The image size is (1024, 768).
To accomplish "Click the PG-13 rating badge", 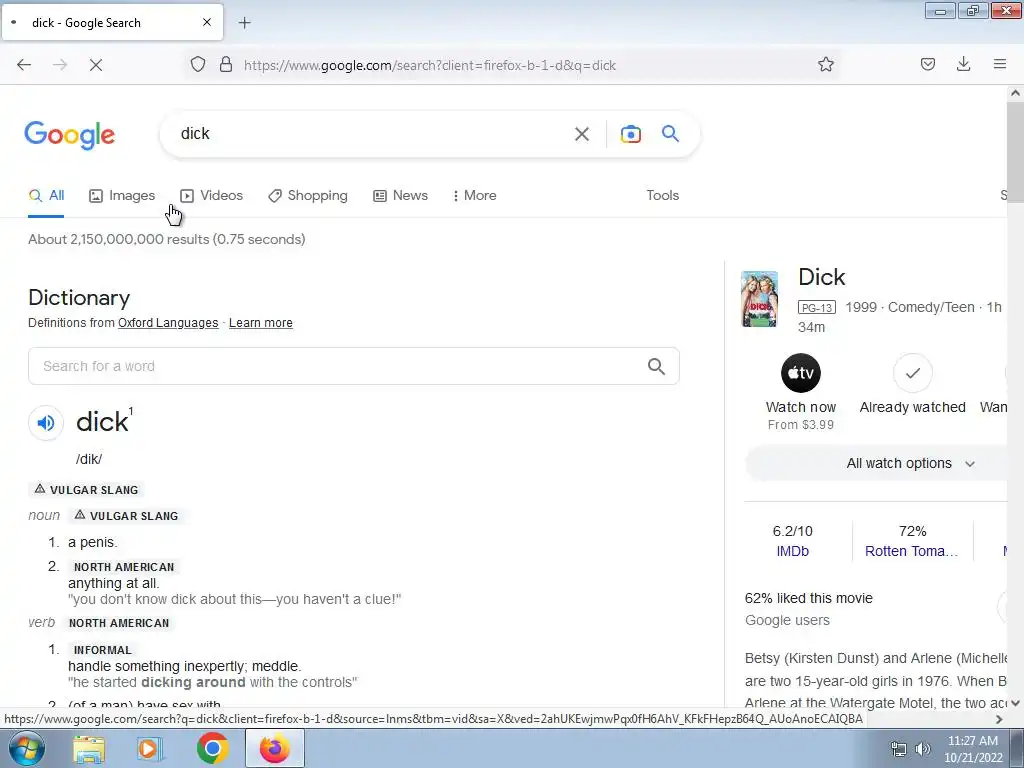I will 816,308.
